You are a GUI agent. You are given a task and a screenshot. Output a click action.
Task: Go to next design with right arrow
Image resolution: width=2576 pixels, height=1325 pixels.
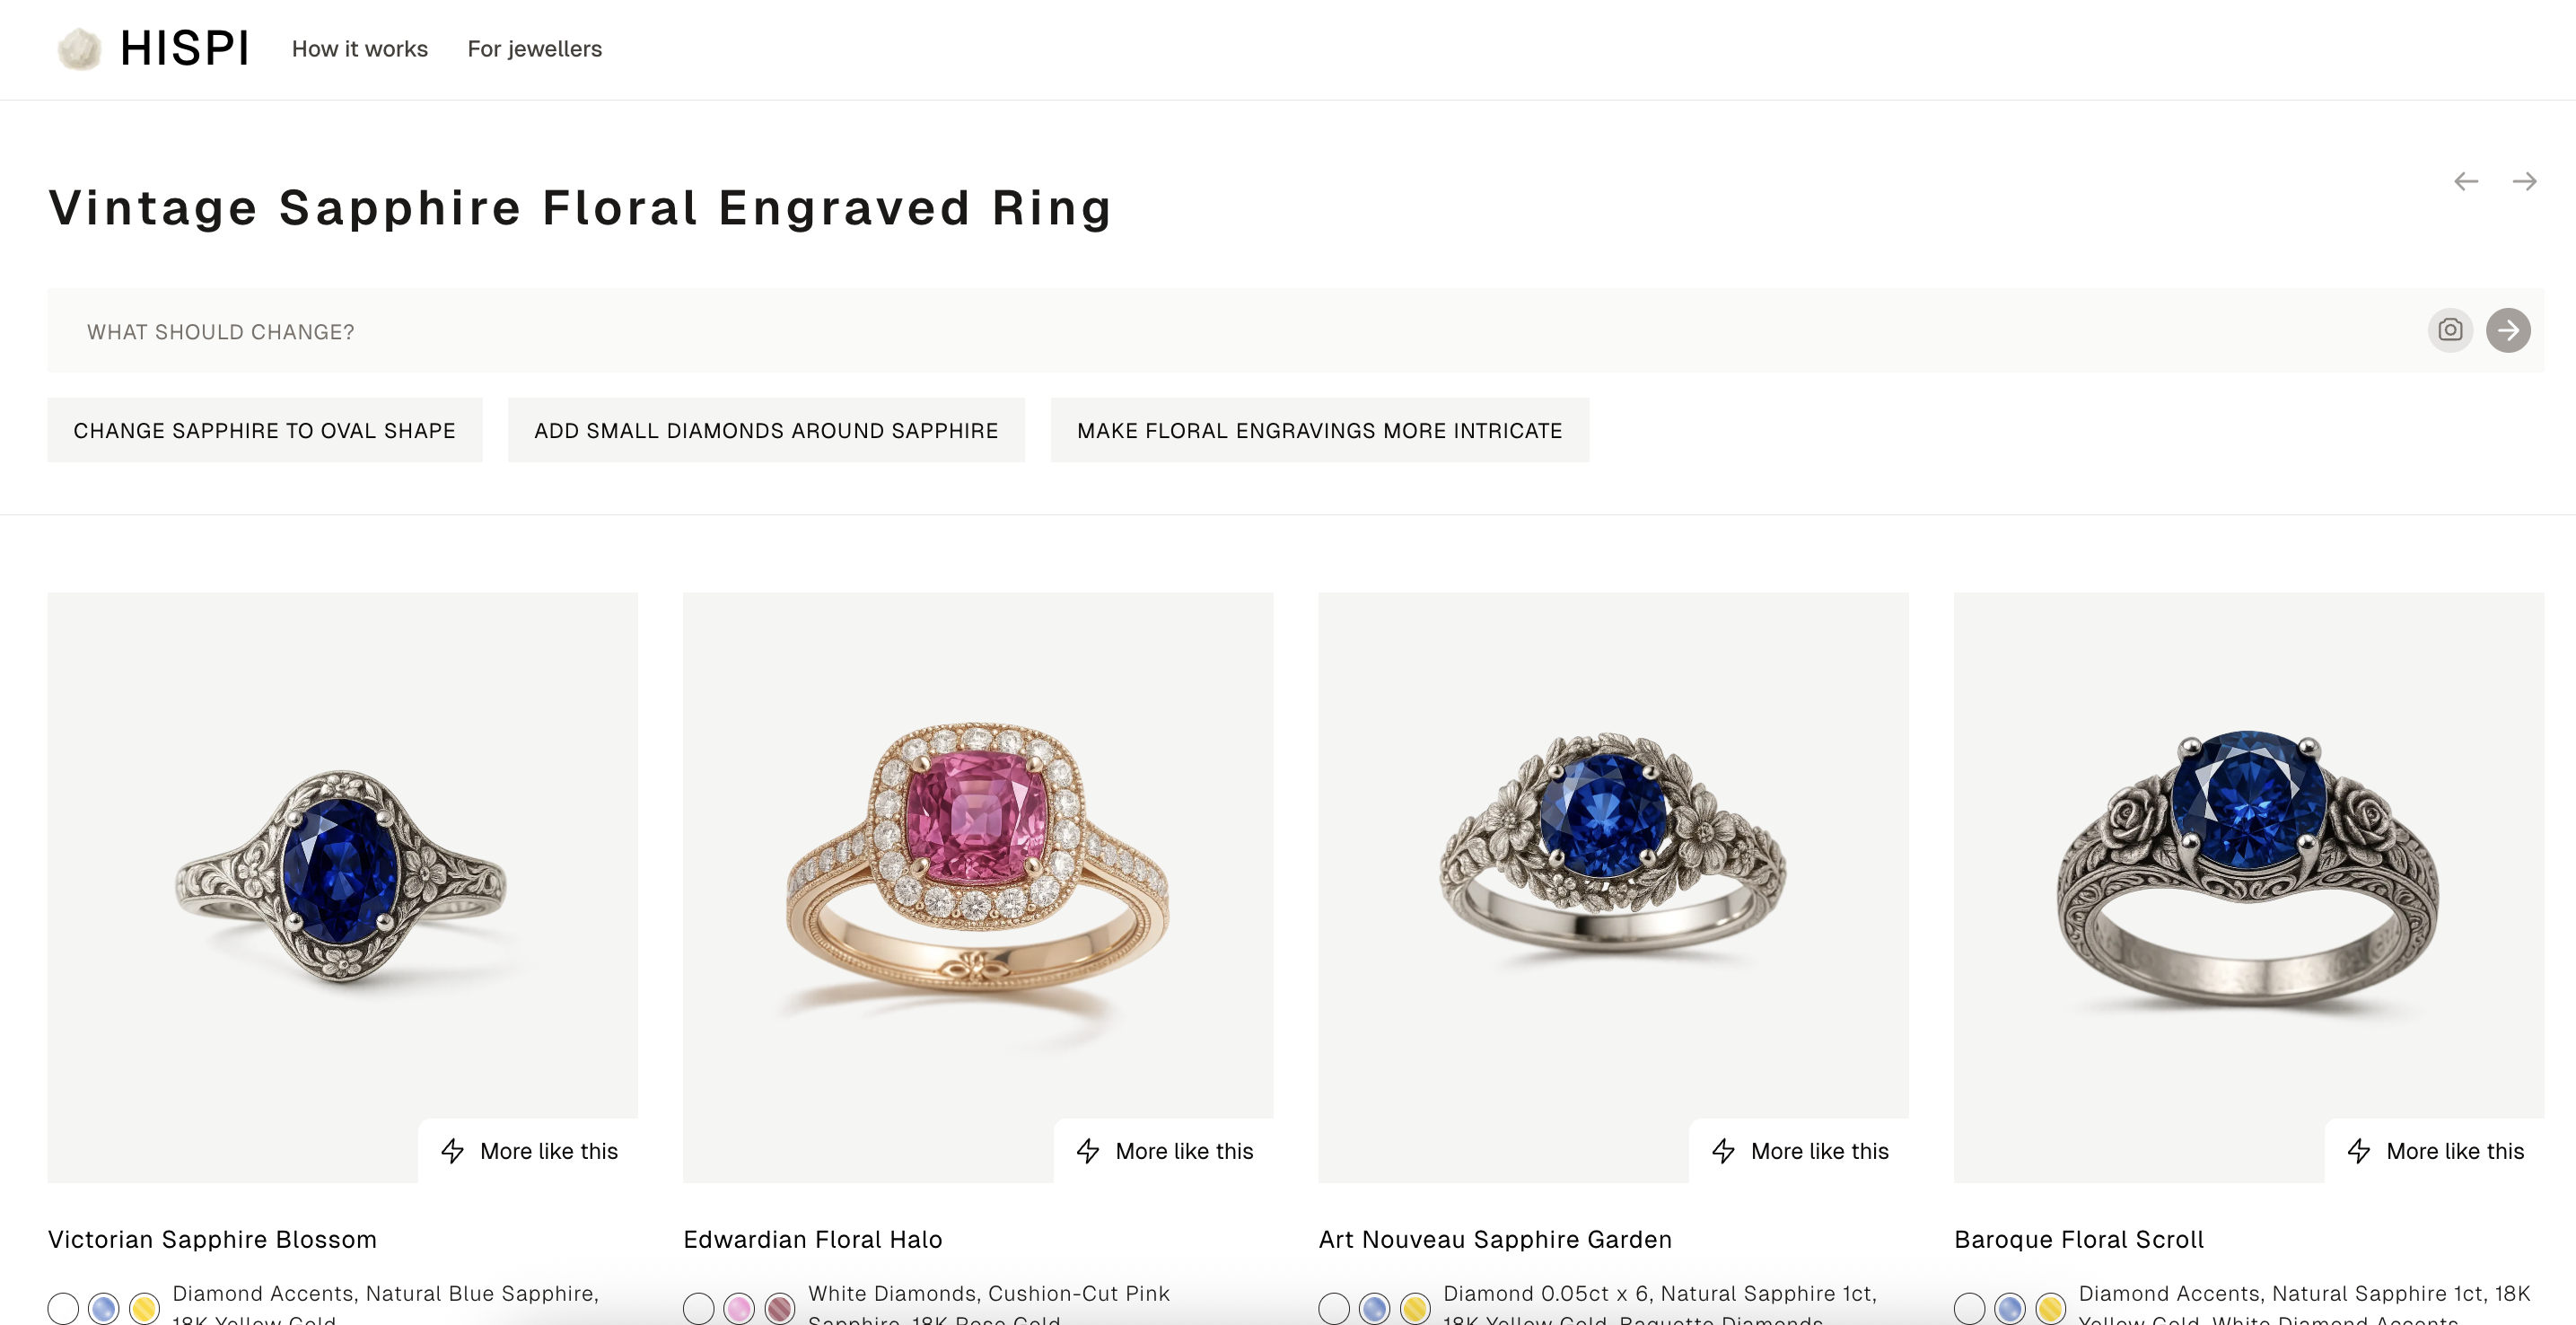pos(2524,181)
